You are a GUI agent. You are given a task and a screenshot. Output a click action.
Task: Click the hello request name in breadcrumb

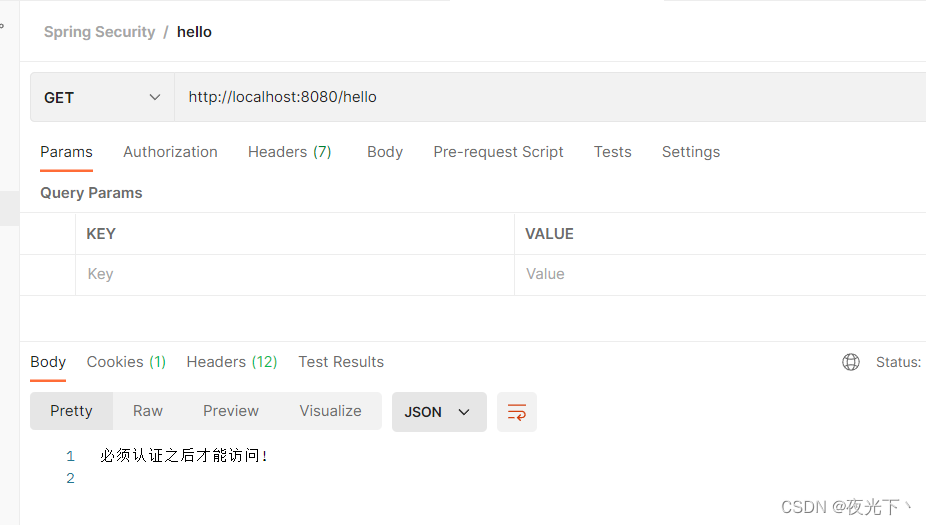(x=194, y=32)
